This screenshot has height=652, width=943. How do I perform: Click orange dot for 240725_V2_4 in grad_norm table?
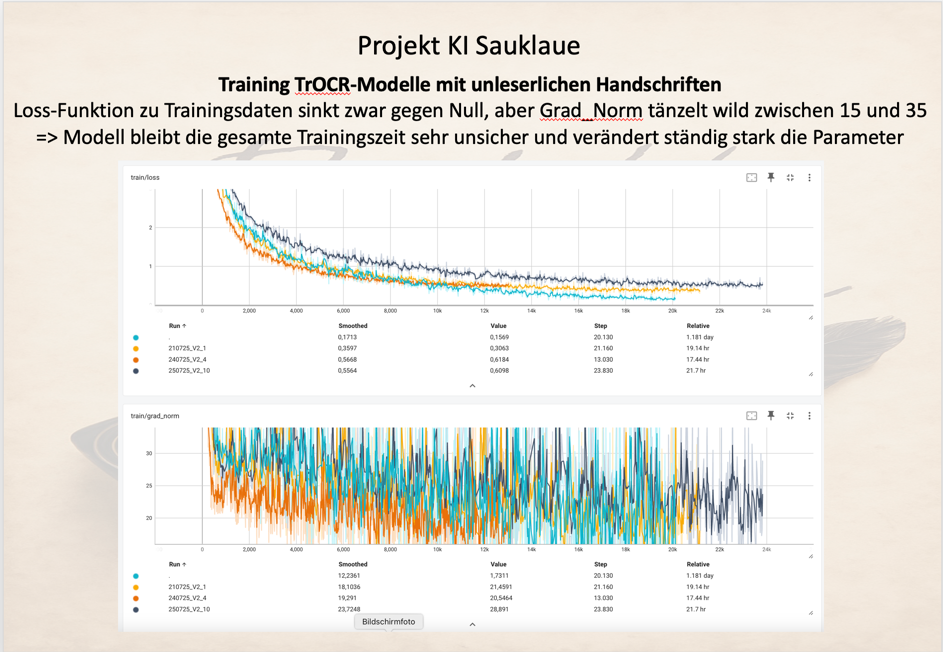click(x=136, y=598)
